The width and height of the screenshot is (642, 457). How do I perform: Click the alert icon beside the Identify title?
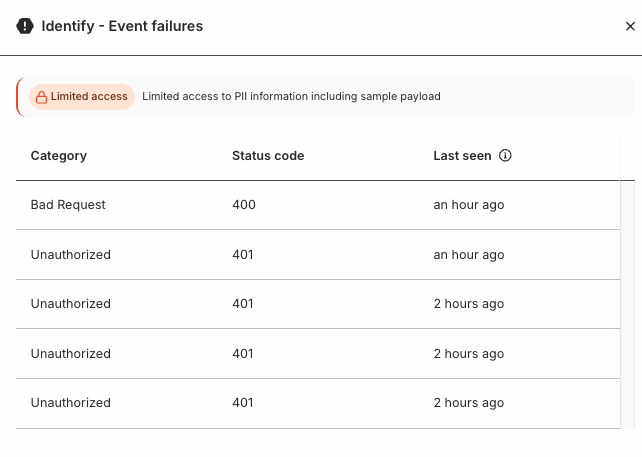point(25,27)
